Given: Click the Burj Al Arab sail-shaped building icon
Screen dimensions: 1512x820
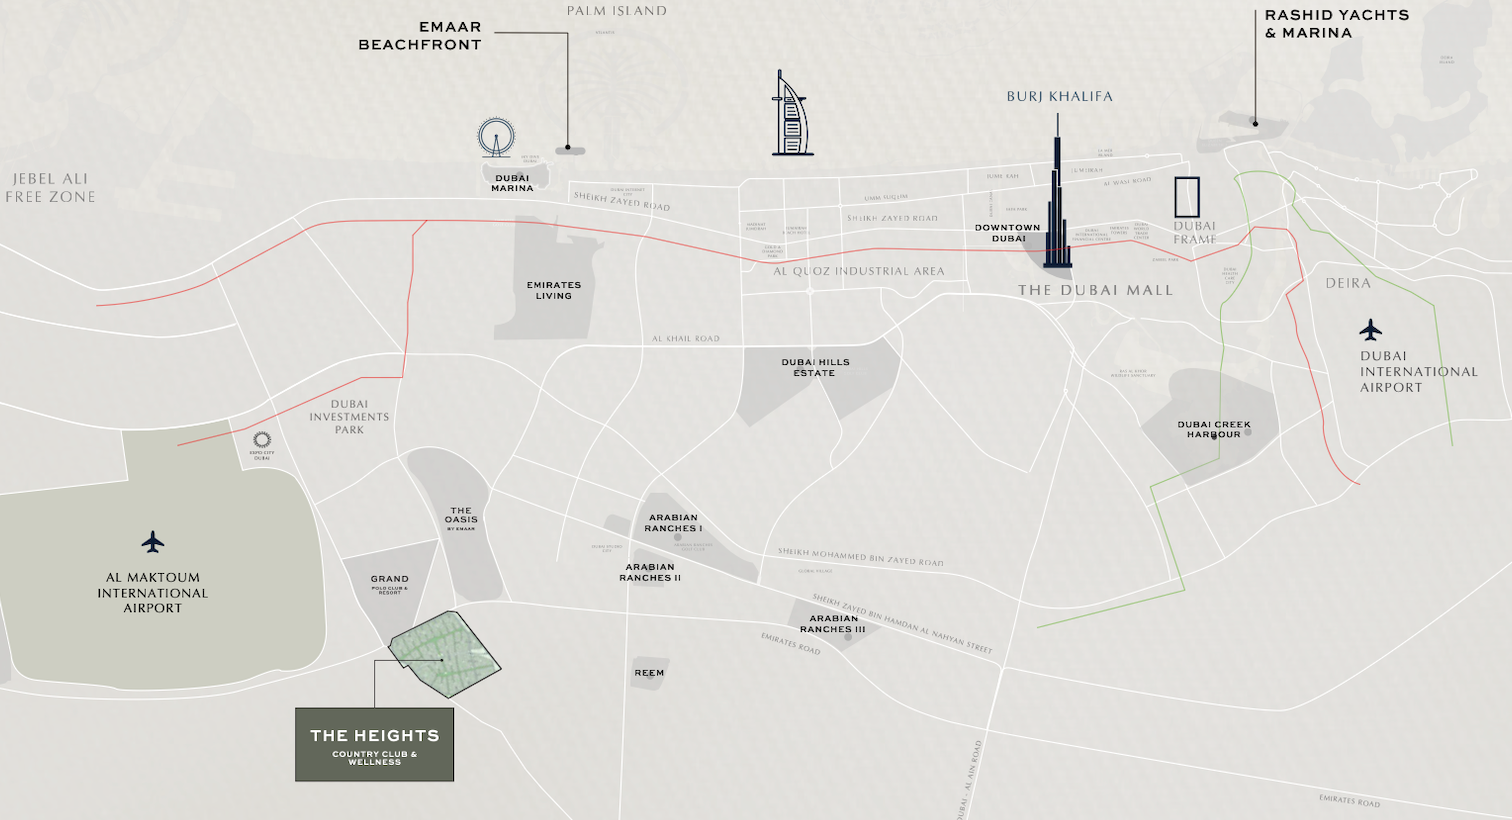Looking at the screenshot, I should 791,113.
